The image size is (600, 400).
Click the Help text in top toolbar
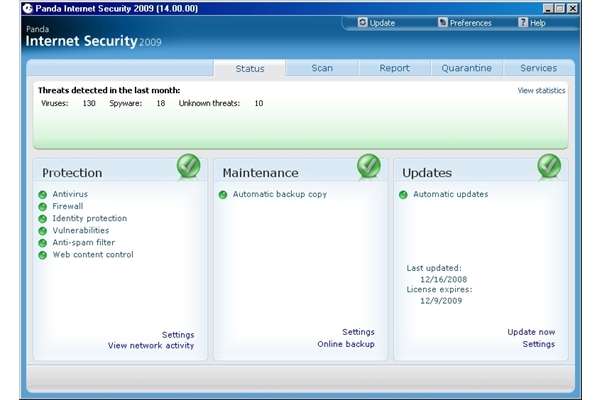[538, 23]
